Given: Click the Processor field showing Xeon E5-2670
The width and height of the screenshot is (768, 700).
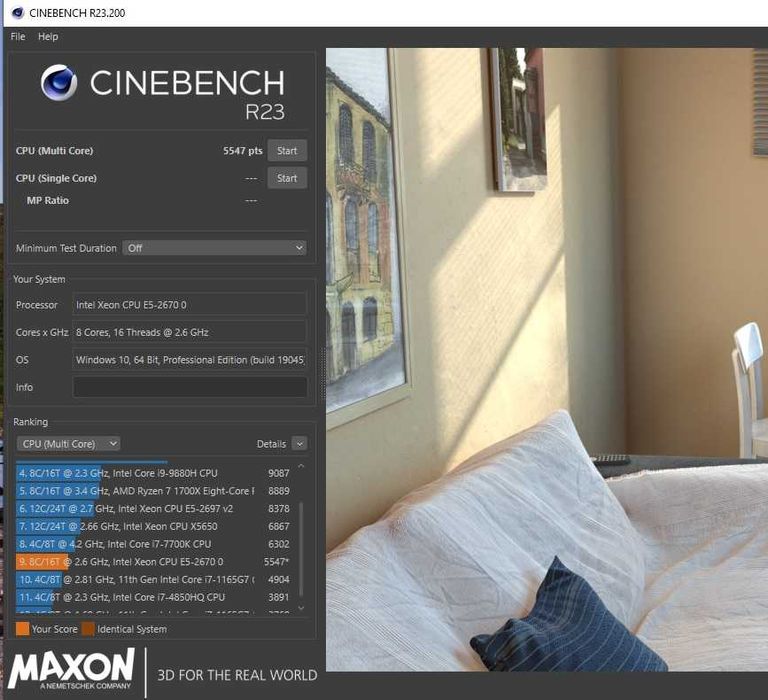Looking at the screenshot, I should pyautogui.click(x=189, y=305).
